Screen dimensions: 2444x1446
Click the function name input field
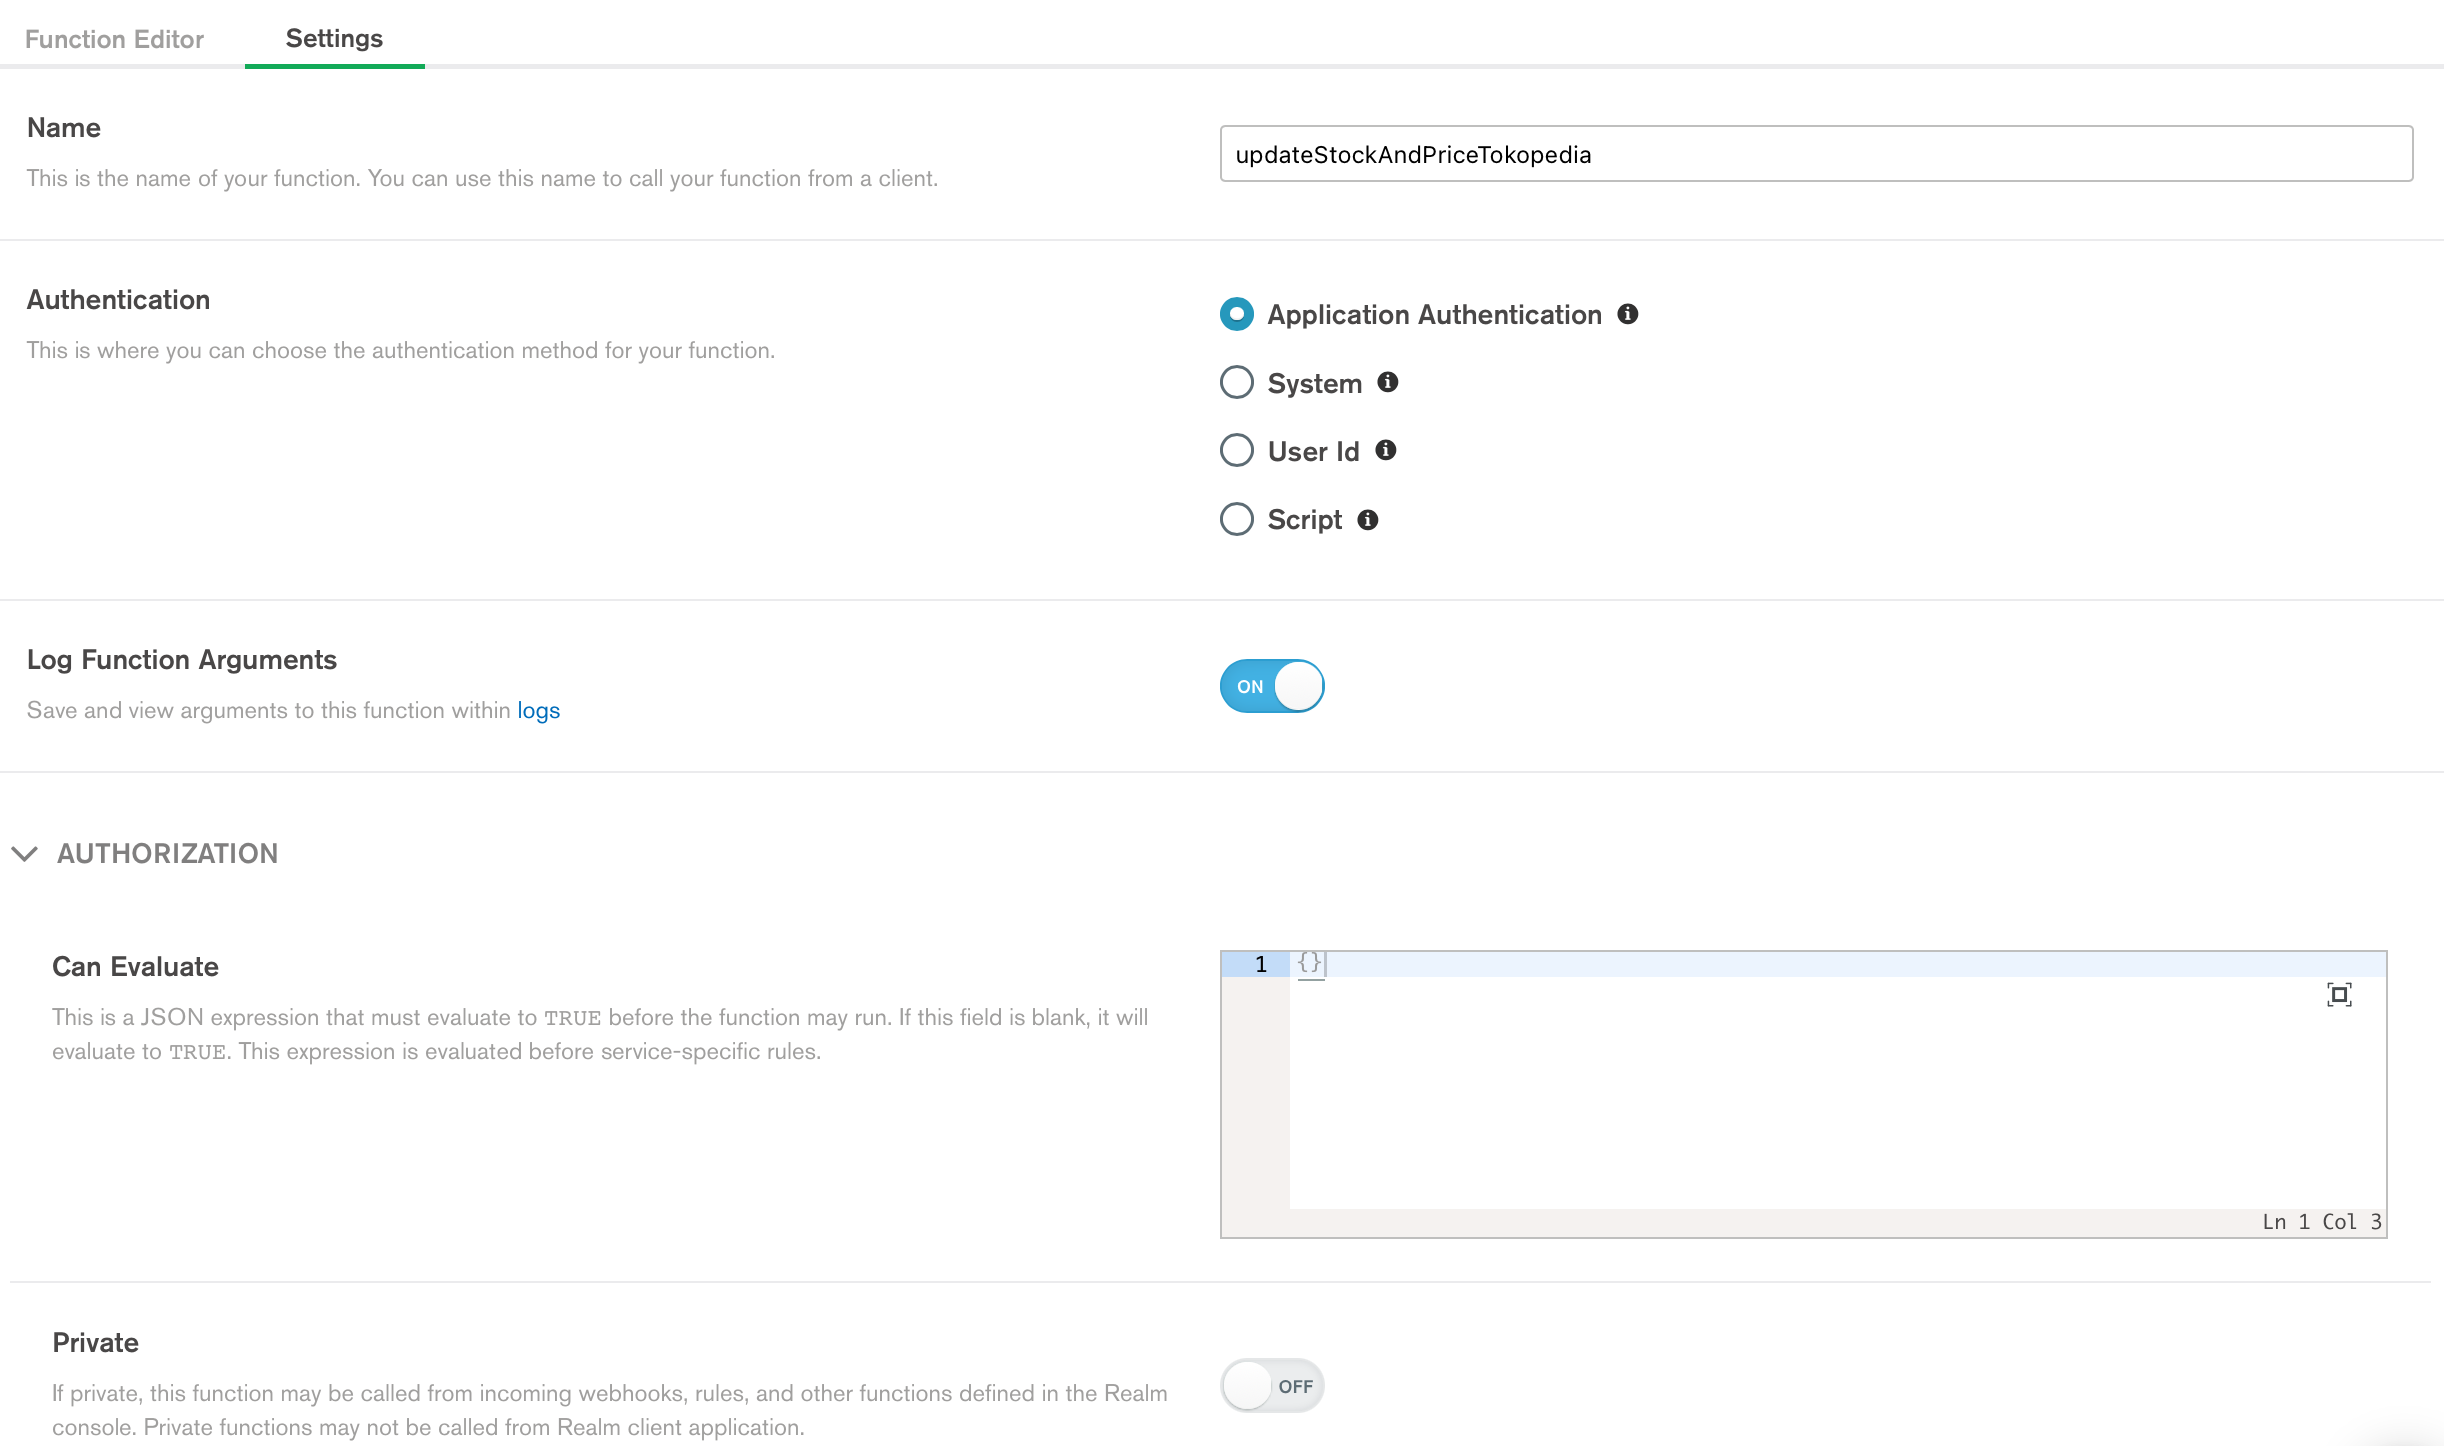click(1816, 154)
